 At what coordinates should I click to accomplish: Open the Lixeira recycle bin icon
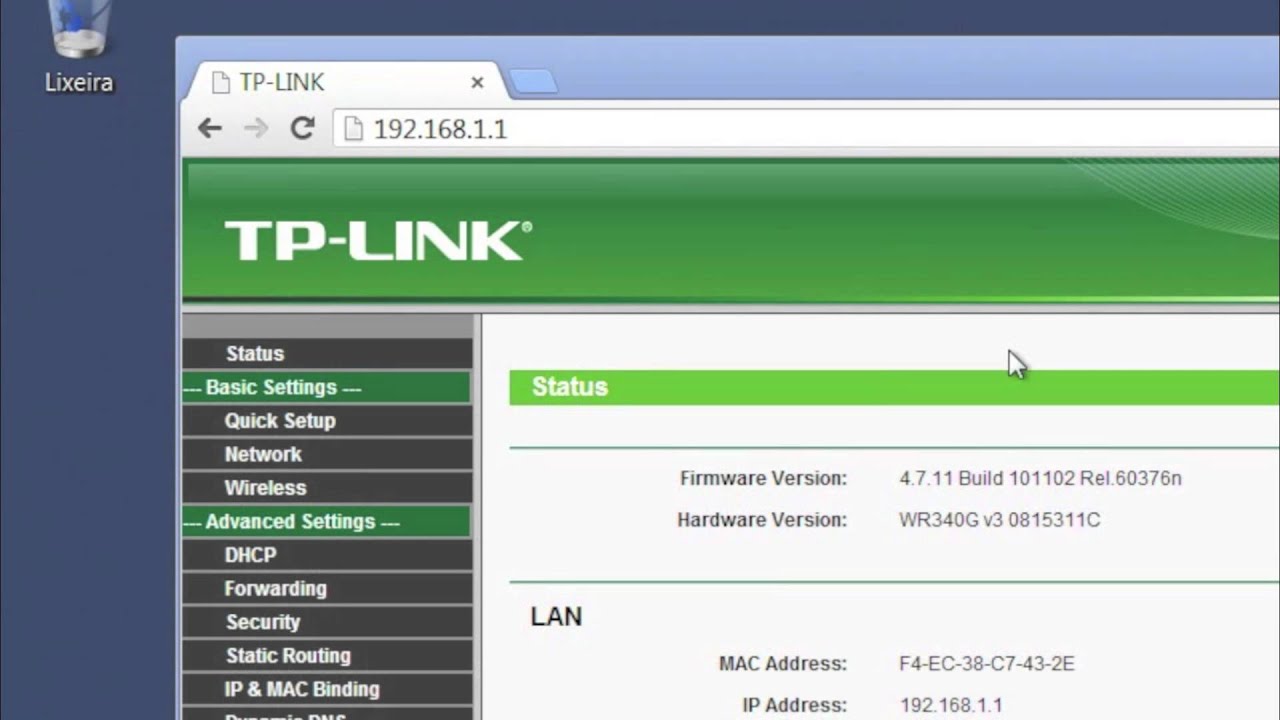pyautogui.click(x=79, y=45)
